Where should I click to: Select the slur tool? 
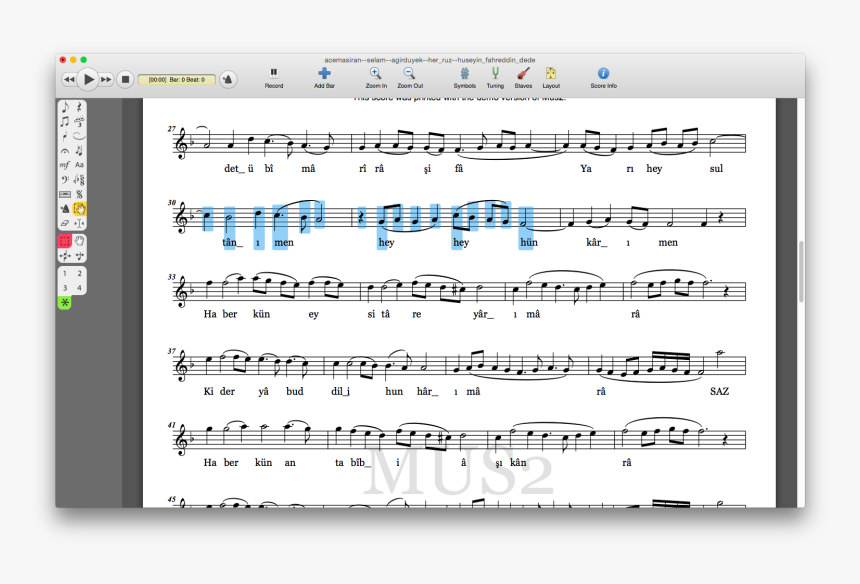80,135
